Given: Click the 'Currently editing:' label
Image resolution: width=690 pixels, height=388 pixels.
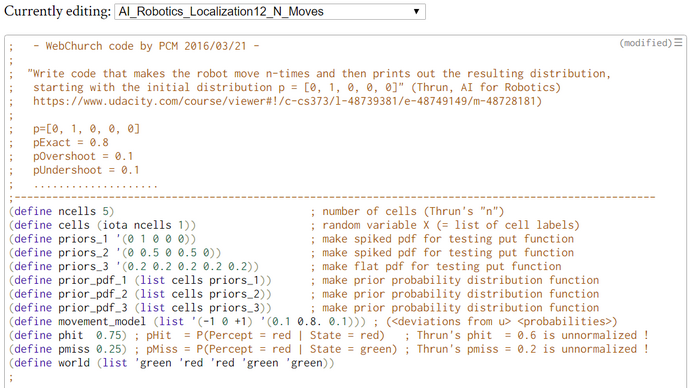Looking at the screenshot, I should tap(57, 11).
